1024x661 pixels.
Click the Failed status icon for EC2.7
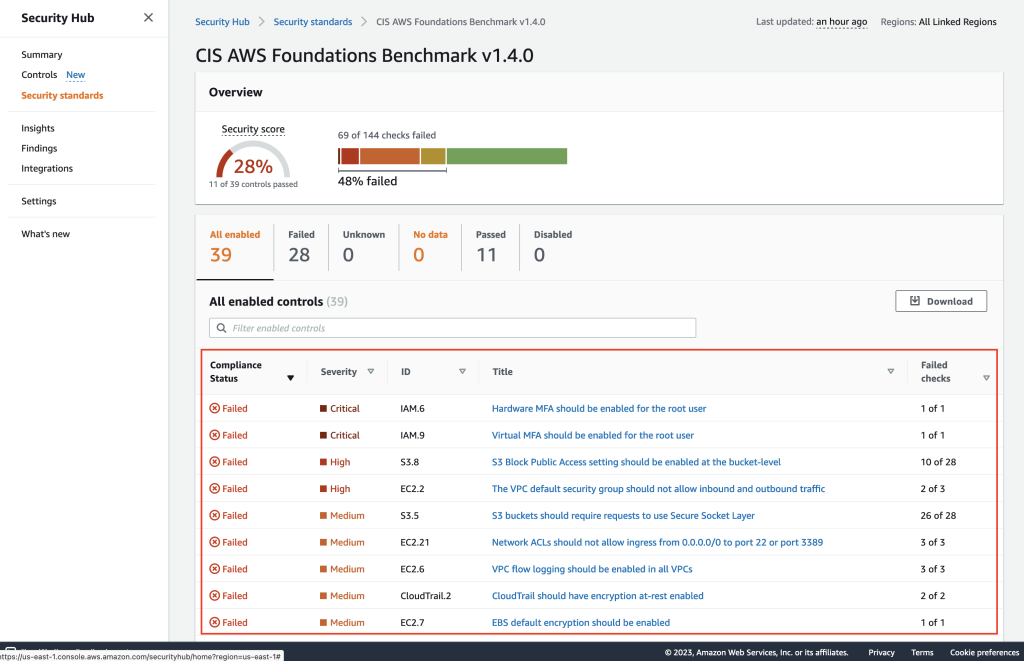(x=214, y=622)
